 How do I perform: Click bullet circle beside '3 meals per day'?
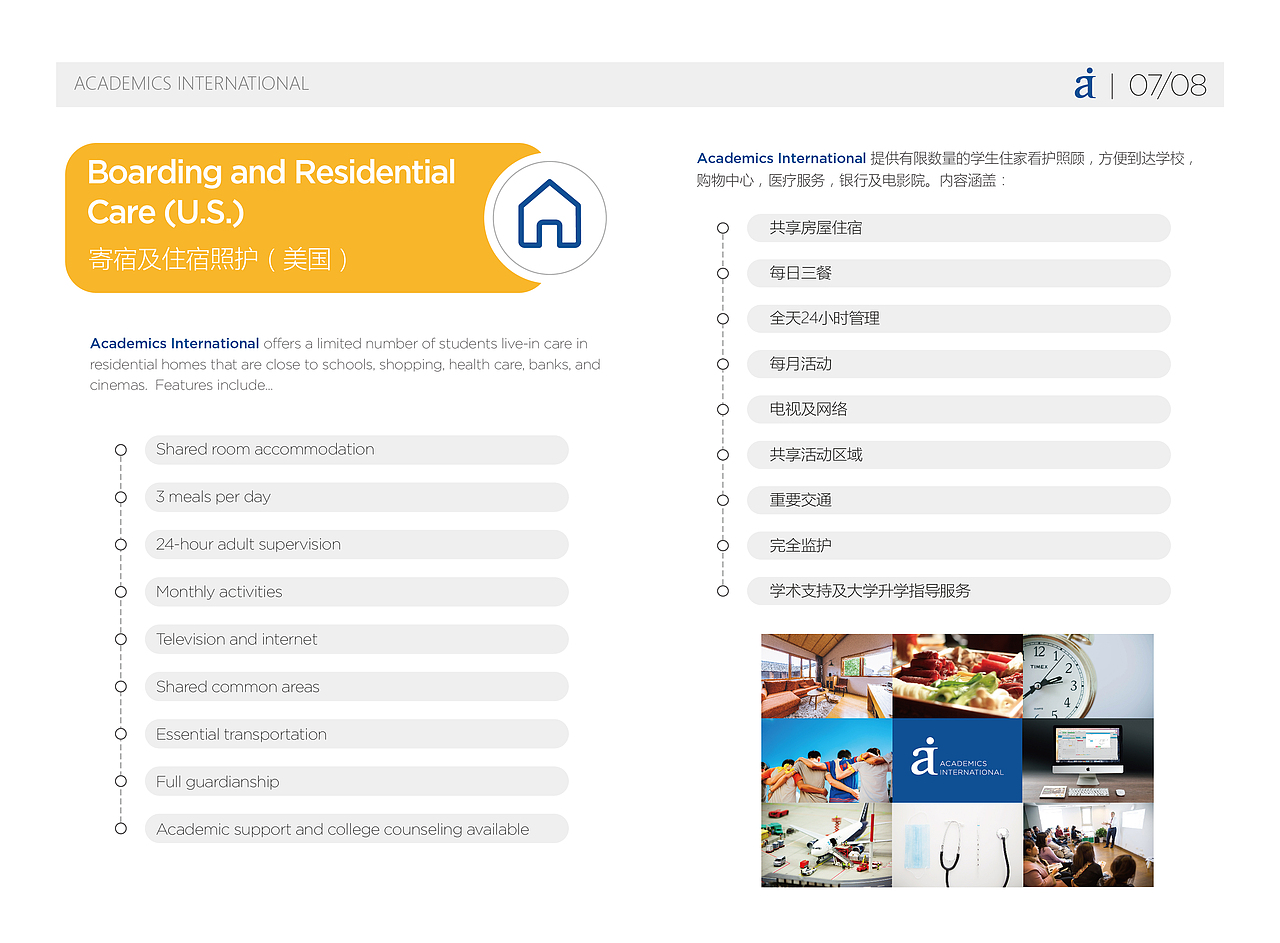pos(121,497)
